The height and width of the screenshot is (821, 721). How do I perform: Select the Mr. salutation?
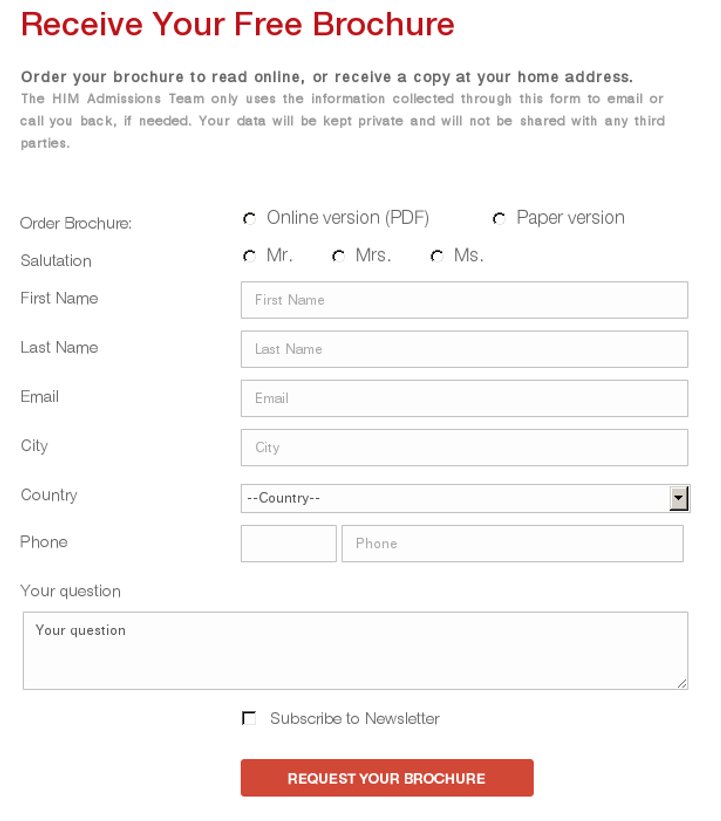(249, 256)
